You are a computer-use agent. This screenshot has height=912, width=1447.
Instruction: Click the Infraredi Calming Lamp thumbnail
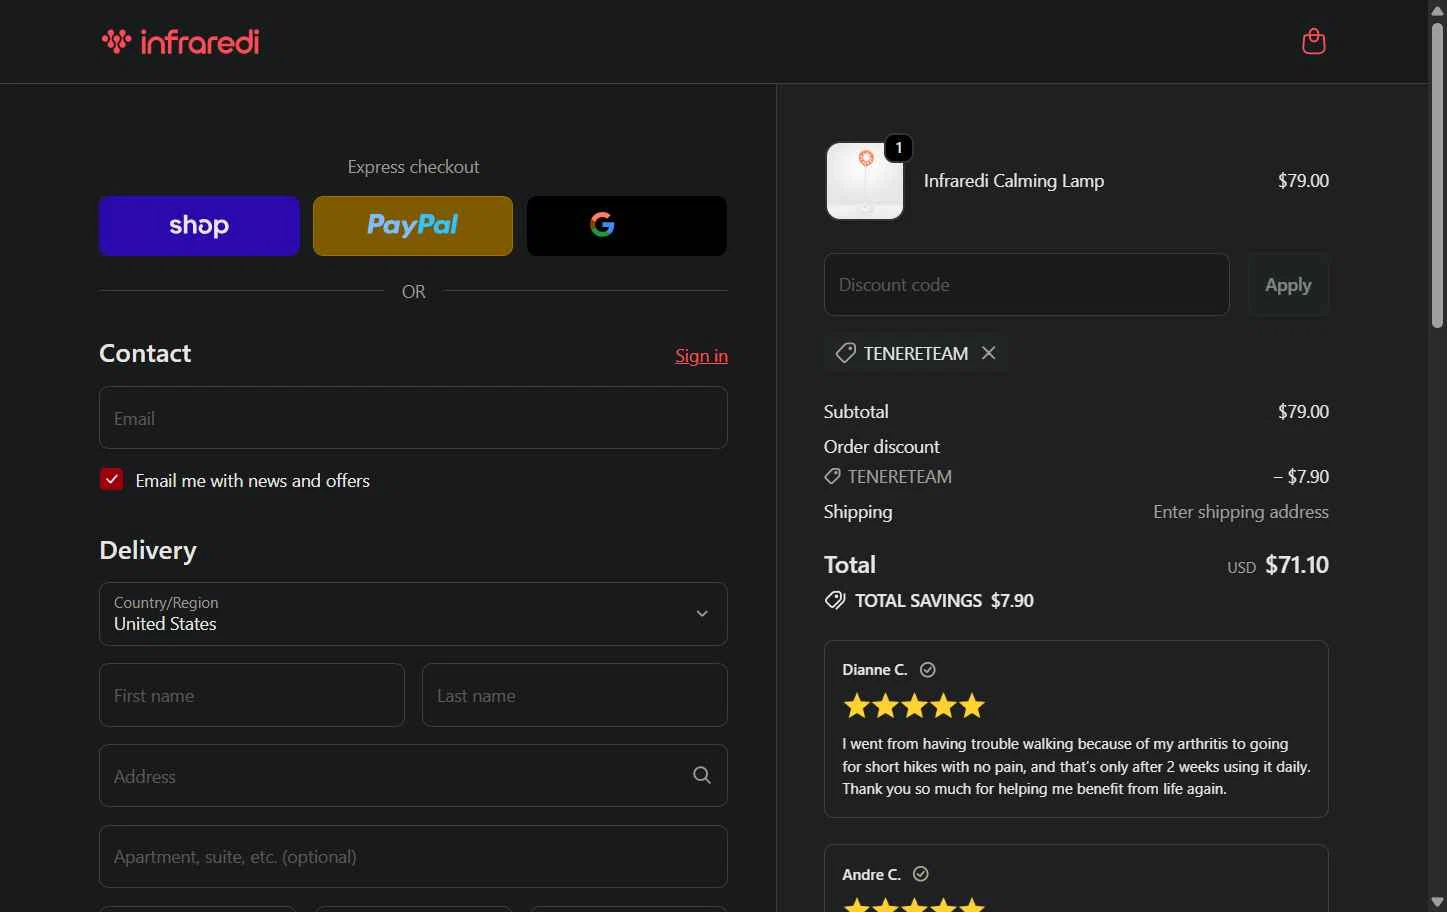point(865,181)
